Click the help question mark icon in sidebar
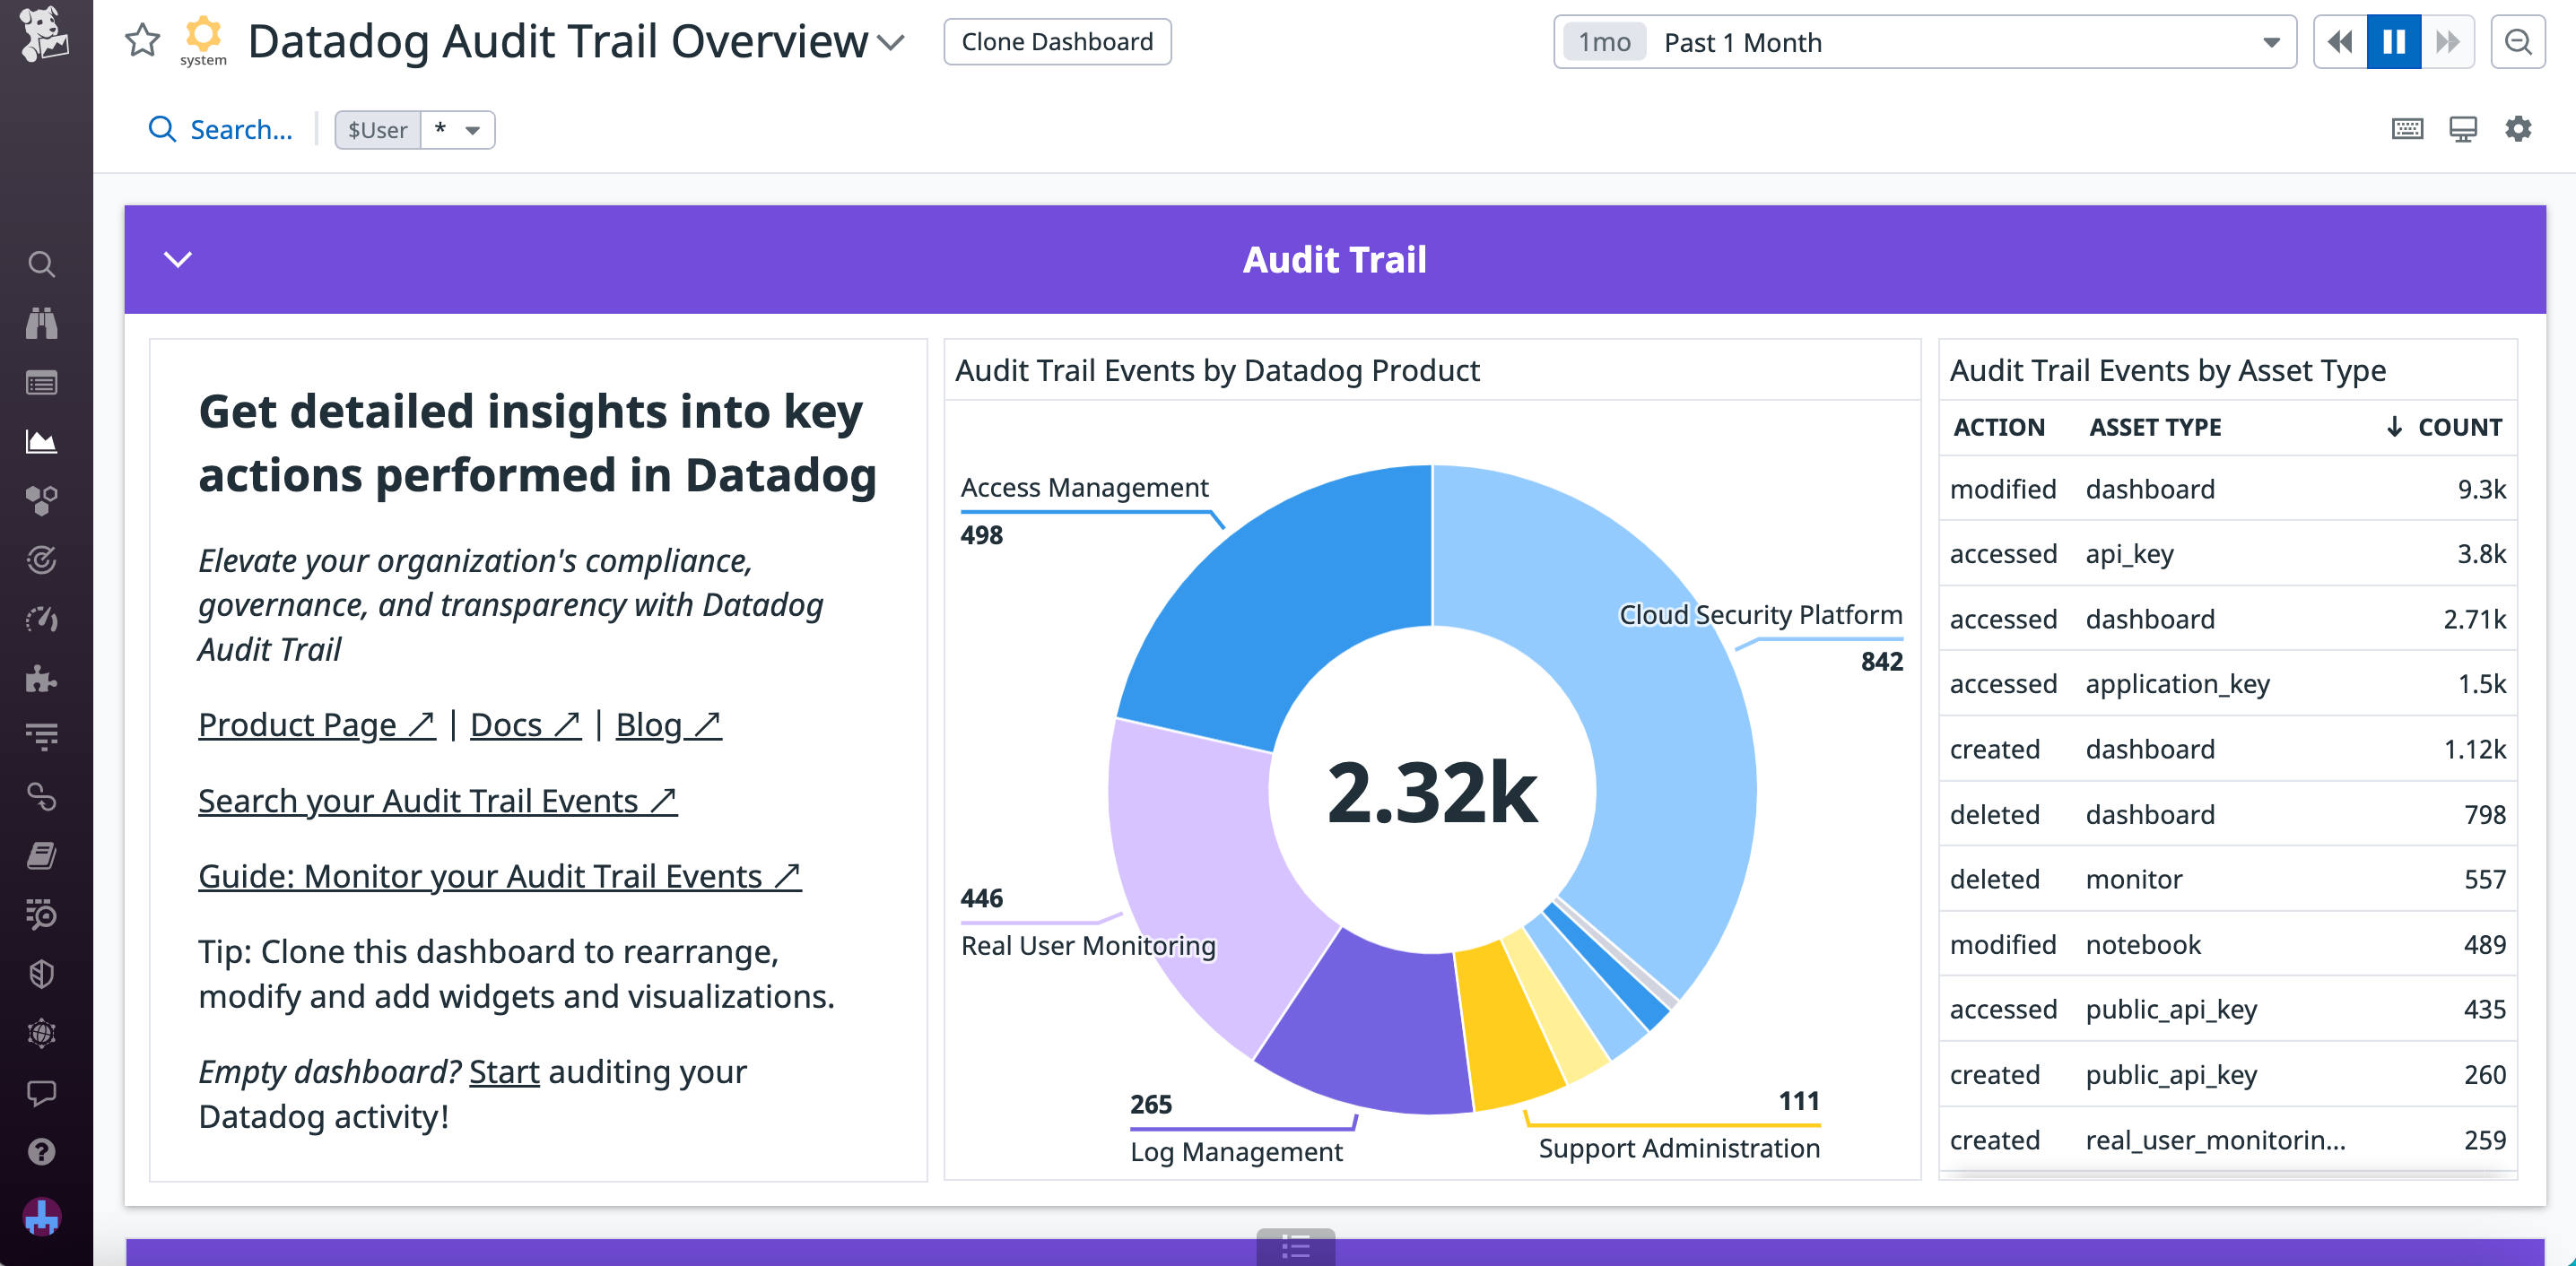This screenshot has height=1266, width=2576. click(x=41, y=1152)
